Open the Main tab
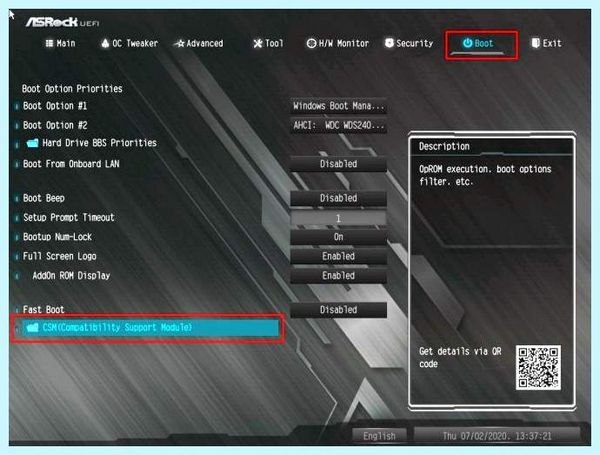 pos(60,43)
